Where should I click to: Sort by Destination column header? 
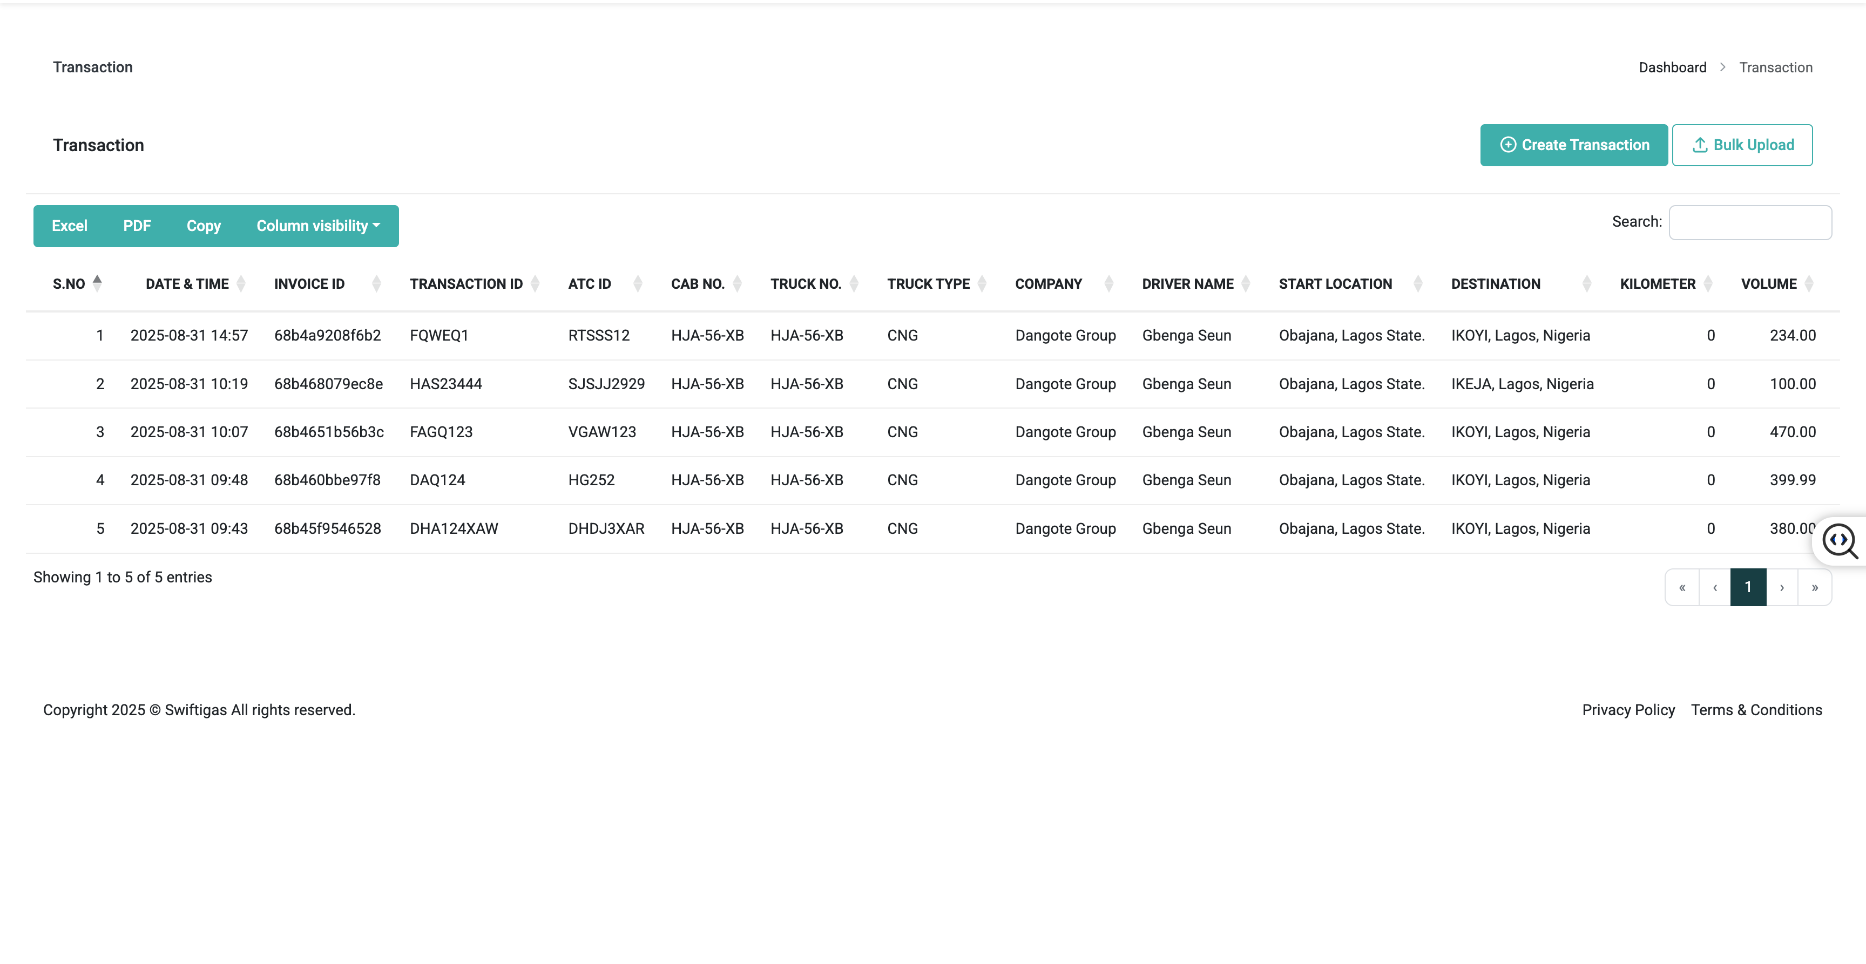click(1495, 284)
